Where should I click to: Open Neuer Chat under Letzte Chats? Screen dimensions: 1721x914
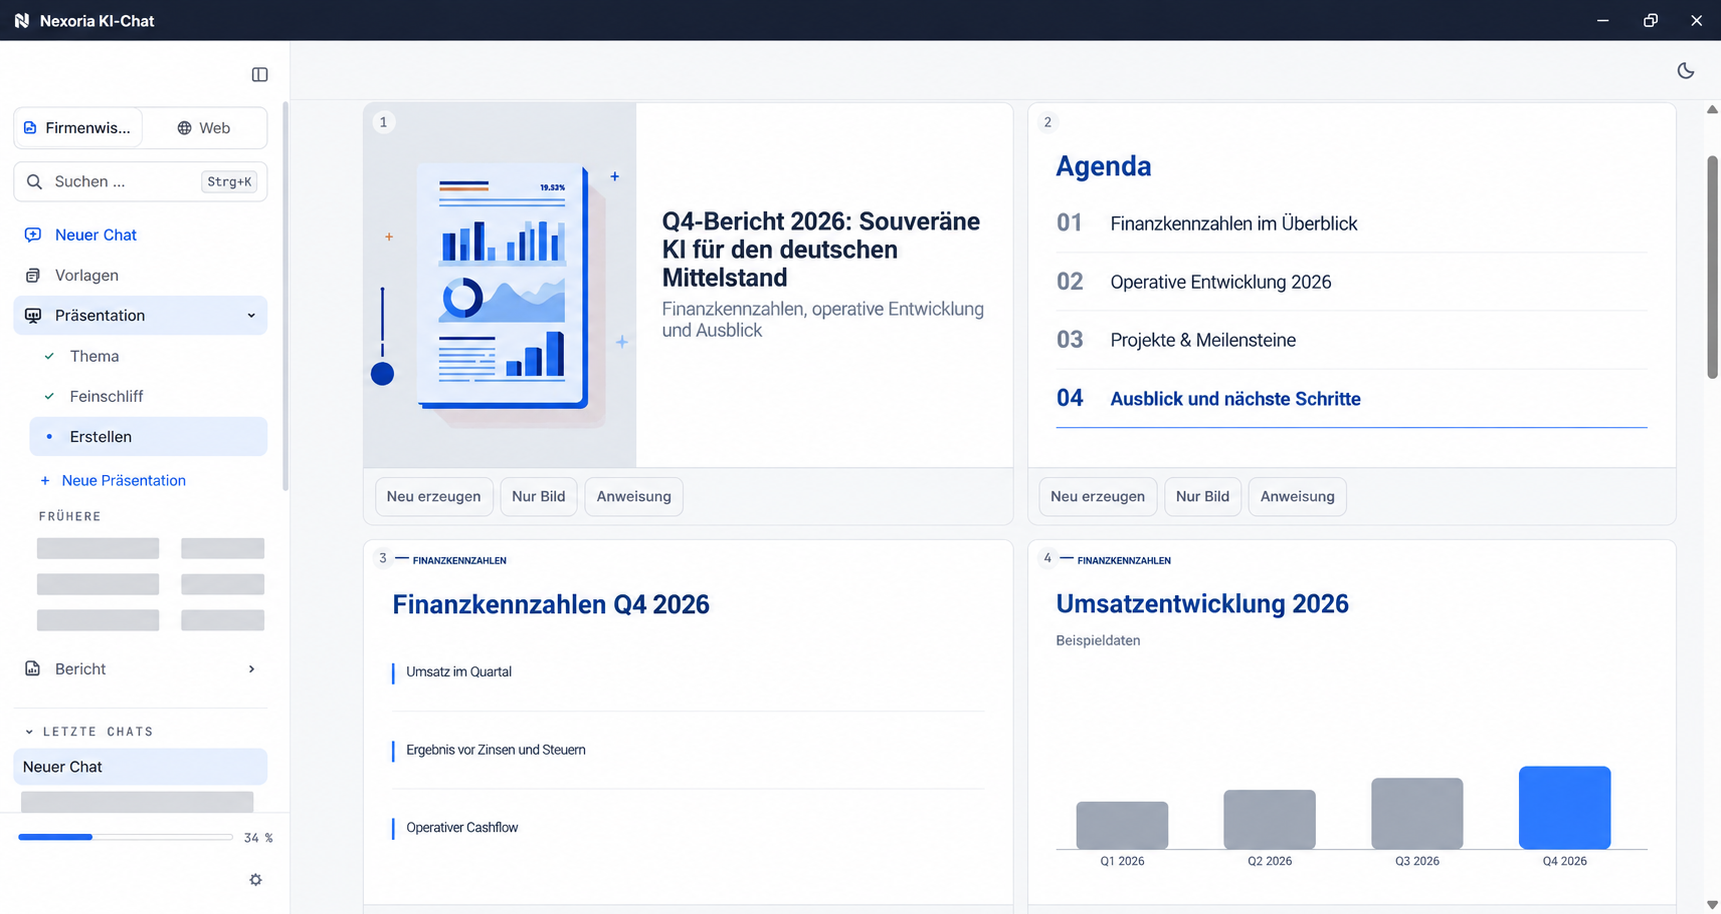[x=140, y=767]
